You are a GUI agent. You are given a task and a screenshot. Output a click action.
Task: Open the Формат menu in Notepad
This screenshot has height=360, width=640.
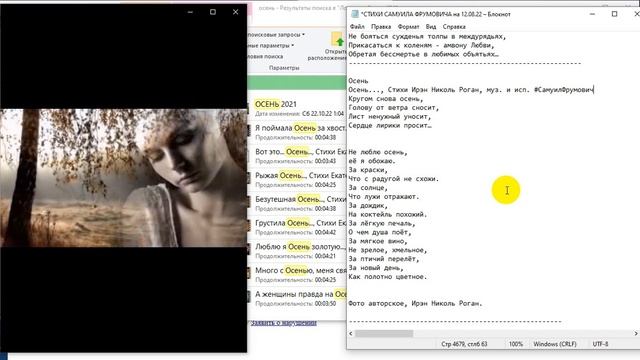(408, 27)
